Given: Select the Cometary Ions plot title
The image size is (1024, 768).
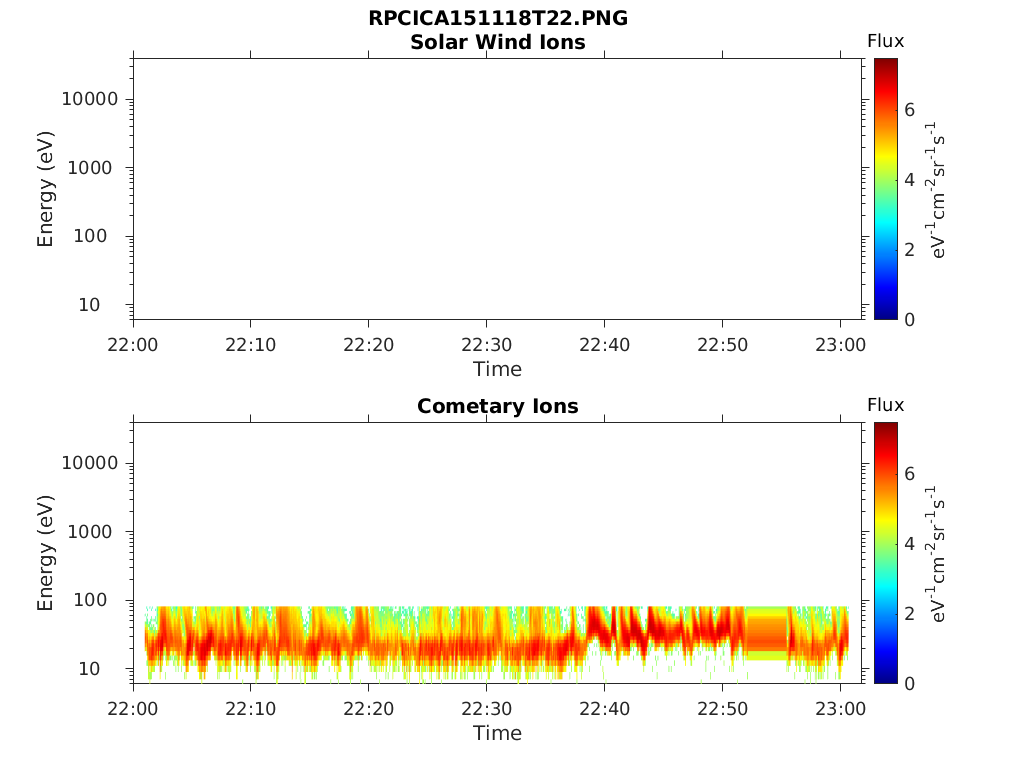Looking at the screenshot, I should click(498, 406).
